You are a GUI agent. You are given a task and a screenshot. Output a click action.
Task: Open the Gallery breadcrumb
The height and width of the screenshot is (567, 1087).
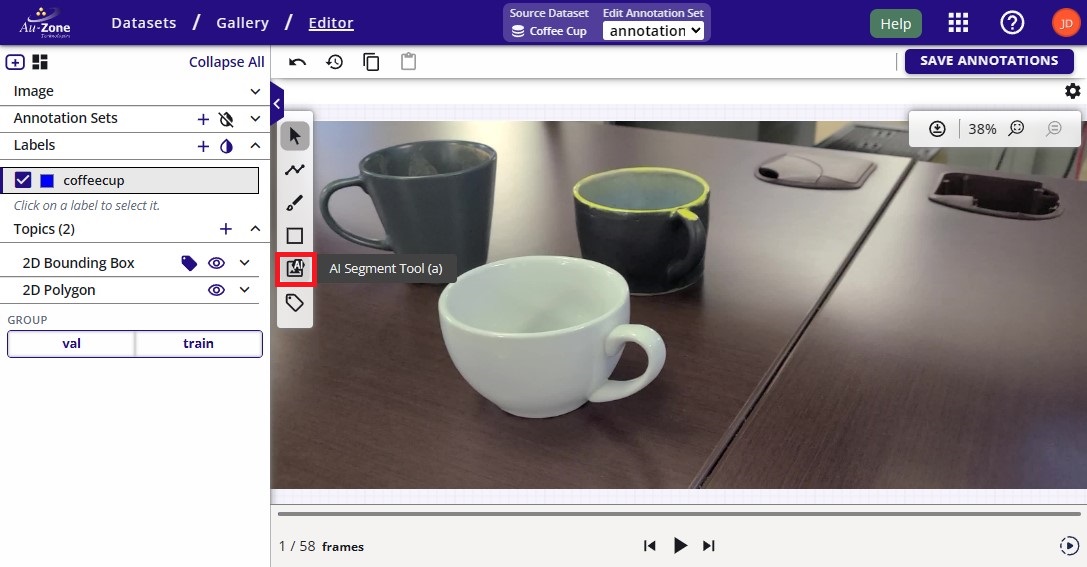(x=242, y=22)
